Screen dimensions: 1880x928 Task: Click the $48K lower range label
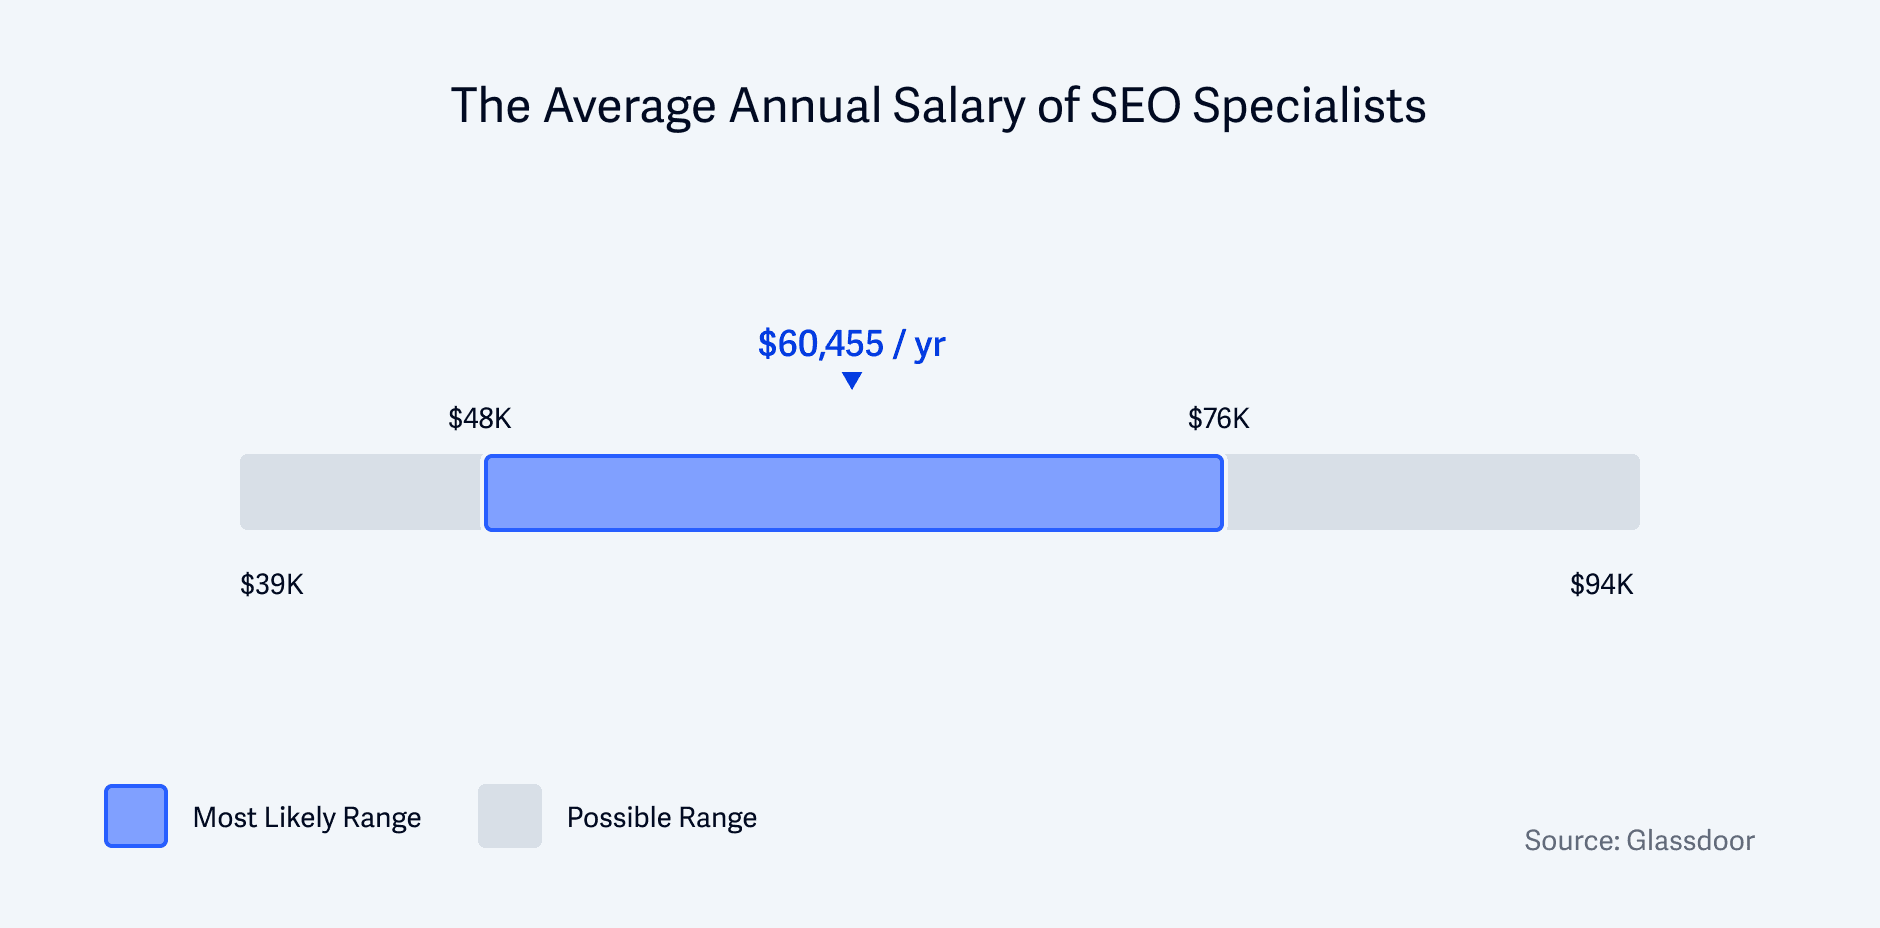[480, 418]
